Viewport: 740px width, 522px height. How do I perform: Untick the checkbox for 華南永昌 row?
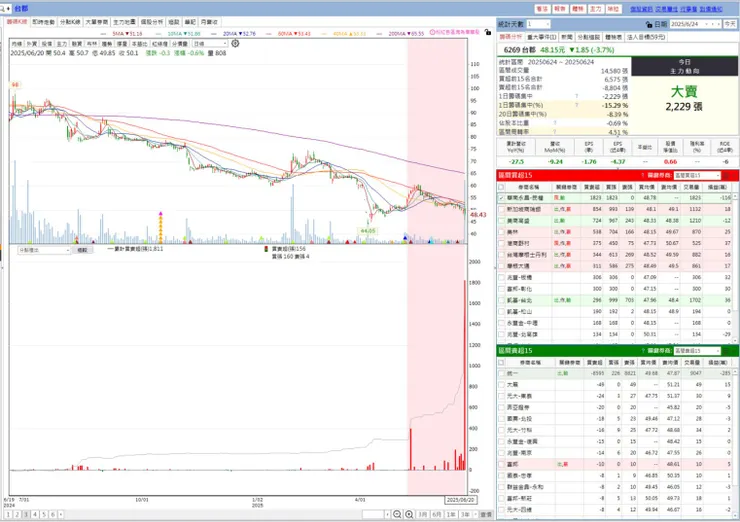tap(501, 198)
